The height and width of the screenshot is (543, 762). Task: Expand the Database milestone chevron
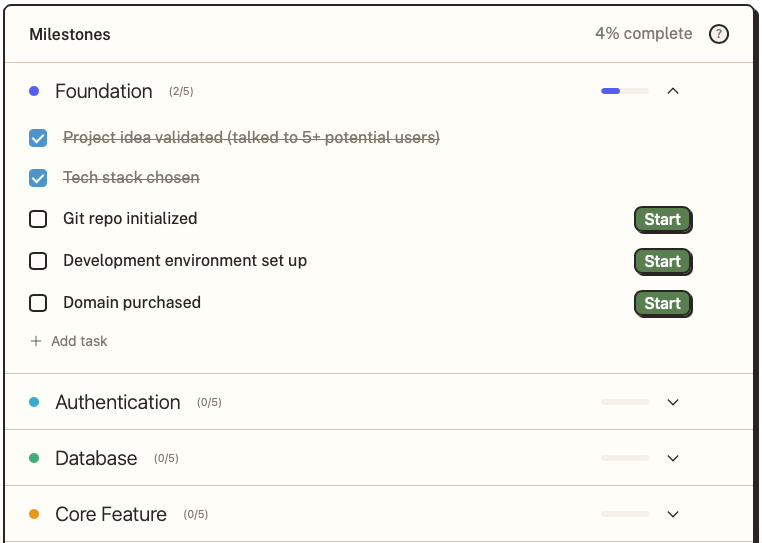(673, 458)
